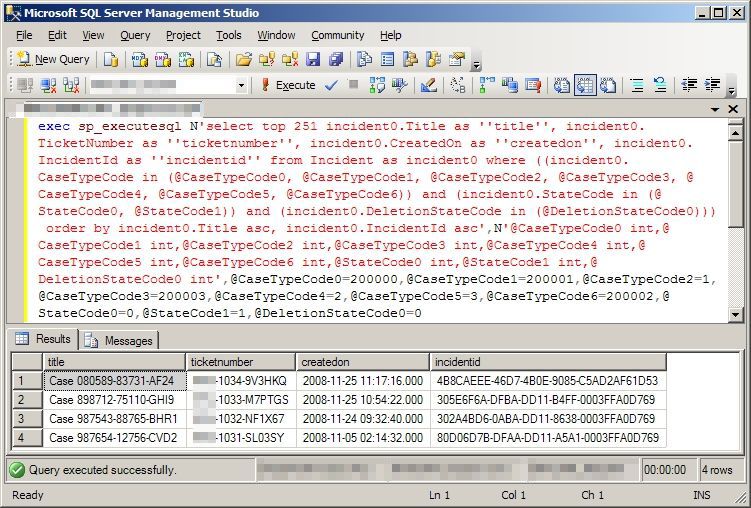Open Design Query in Editor
751x508 pixels.
click(x=428, y=85)
